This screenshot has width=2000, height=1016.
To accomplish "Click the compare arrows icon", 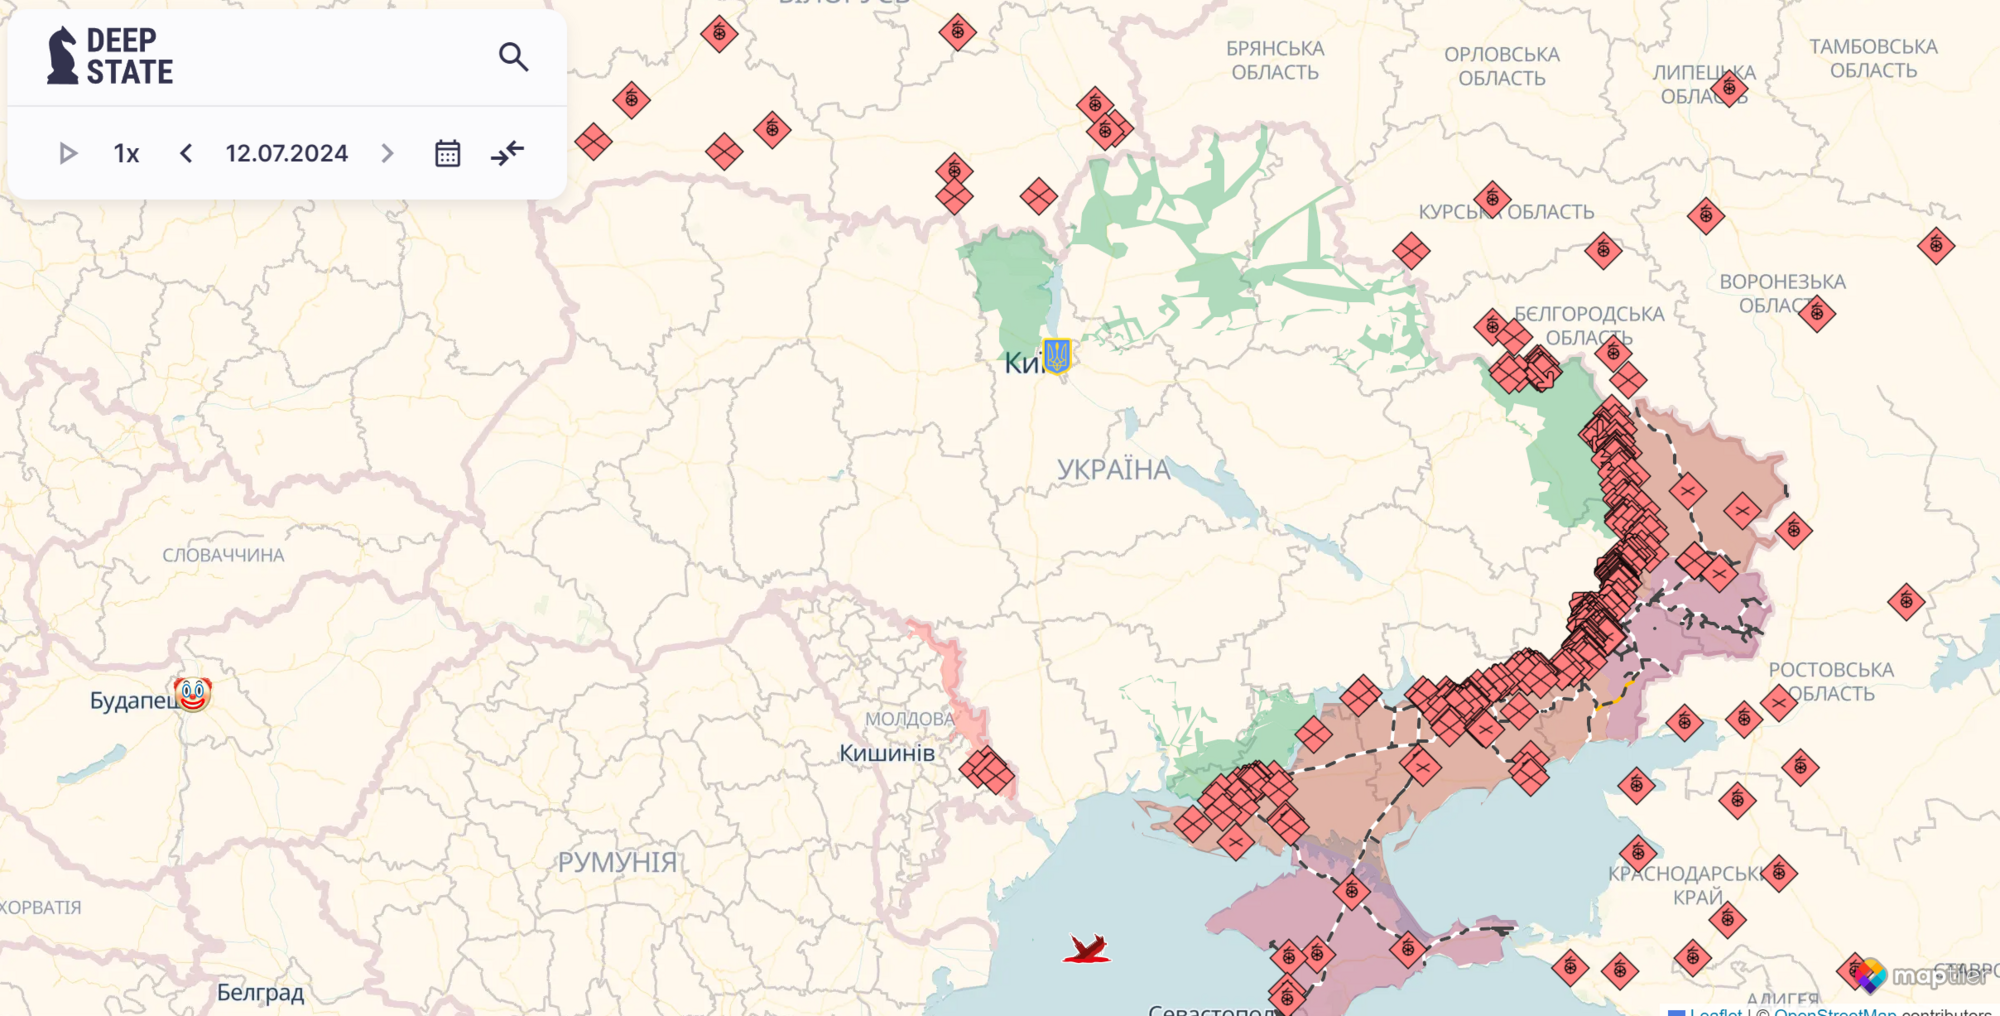I will click(x=508, y=153).
